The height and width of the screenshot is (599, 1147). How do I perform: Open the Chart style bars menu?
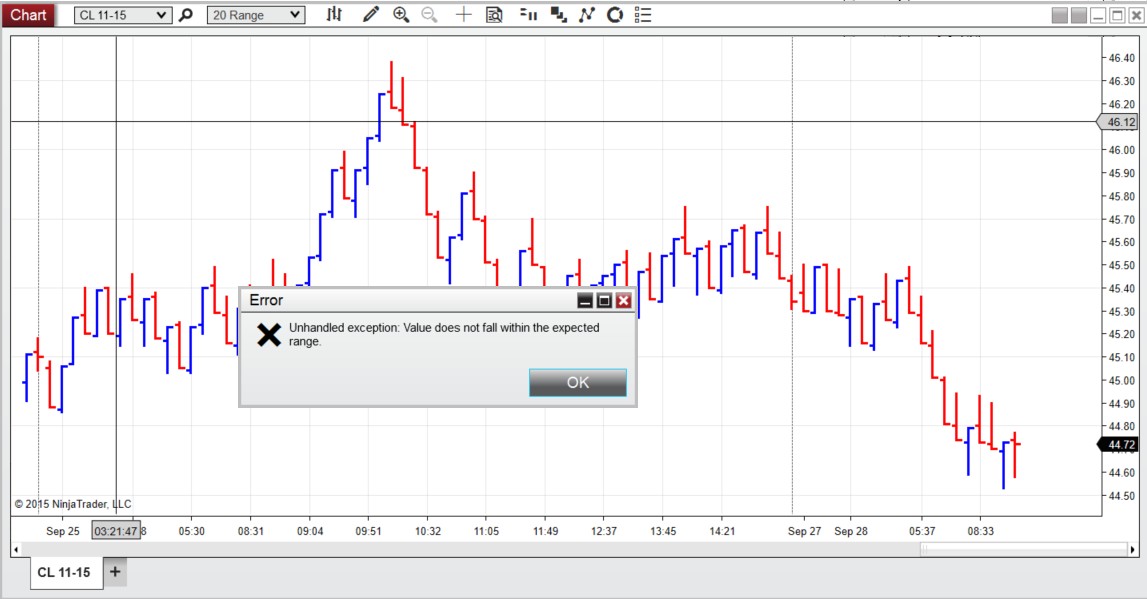click(334, 15)
